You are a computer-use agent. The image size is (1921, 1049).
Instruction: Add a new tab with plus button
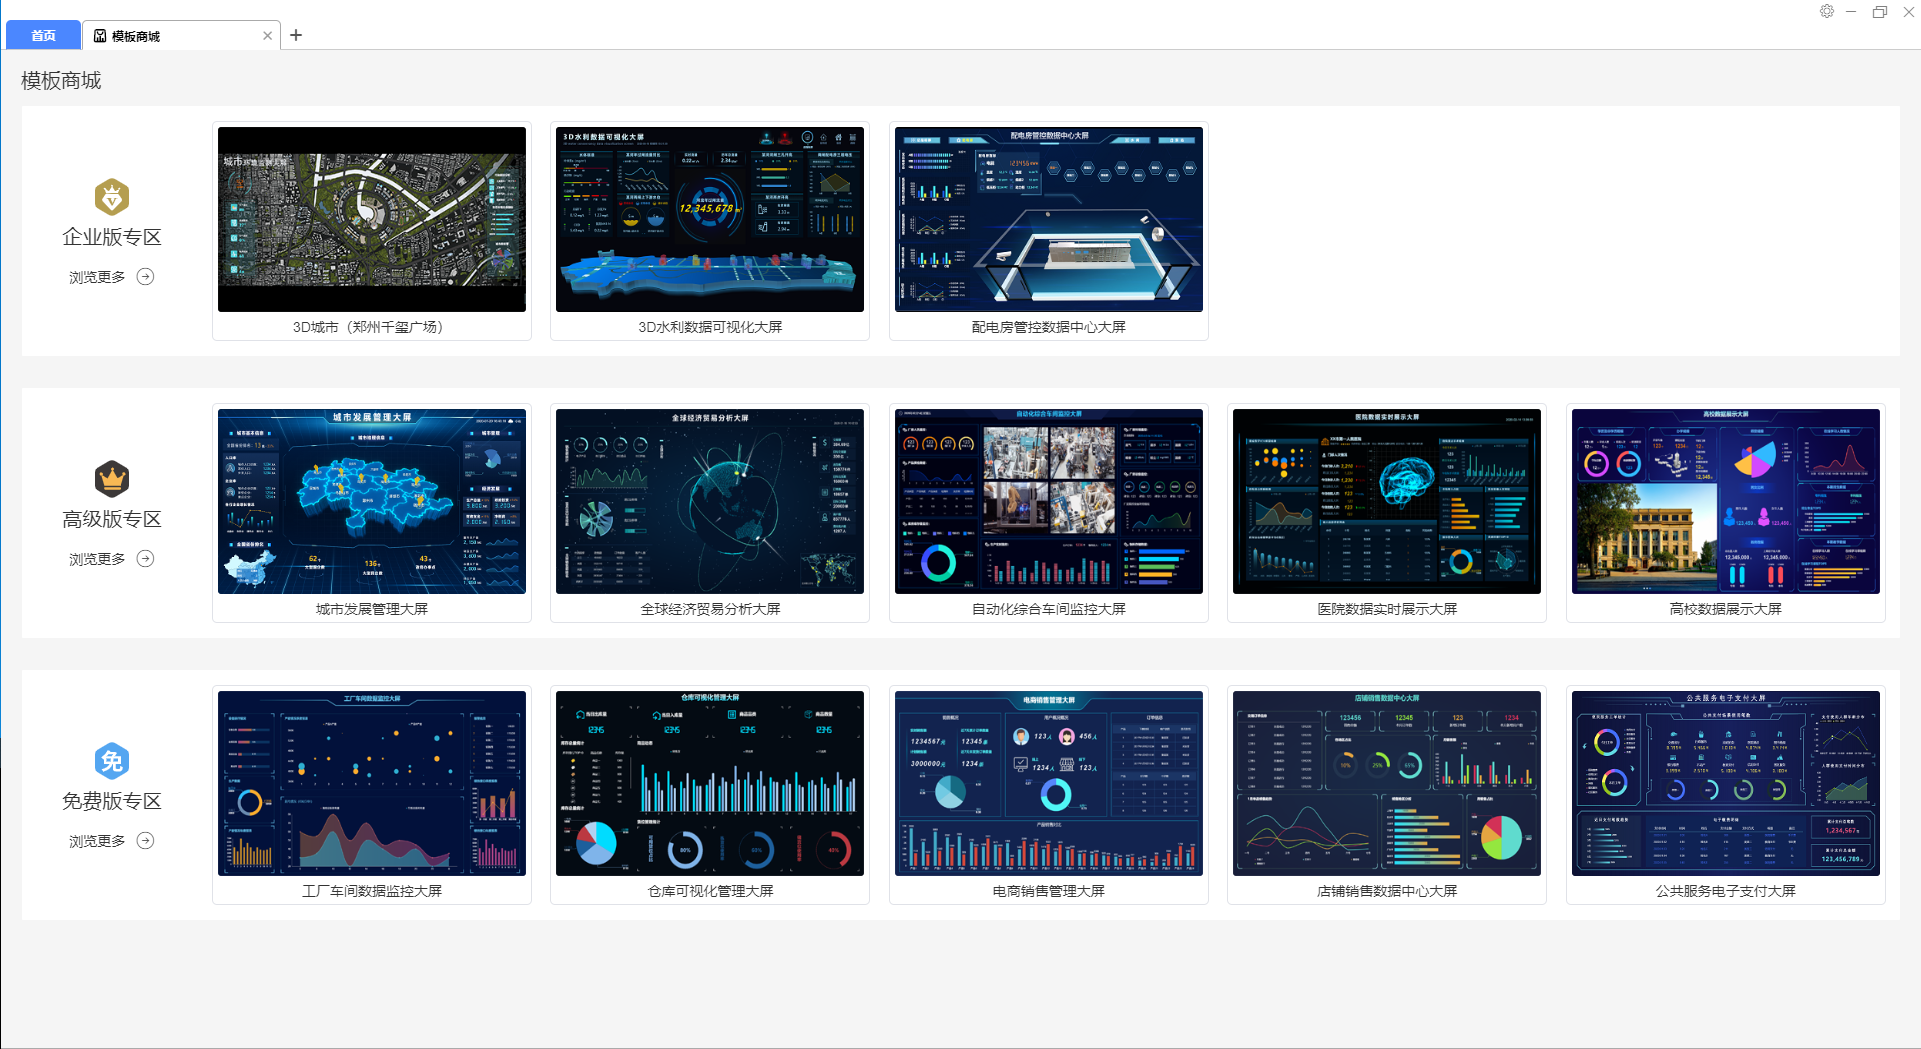296,35
